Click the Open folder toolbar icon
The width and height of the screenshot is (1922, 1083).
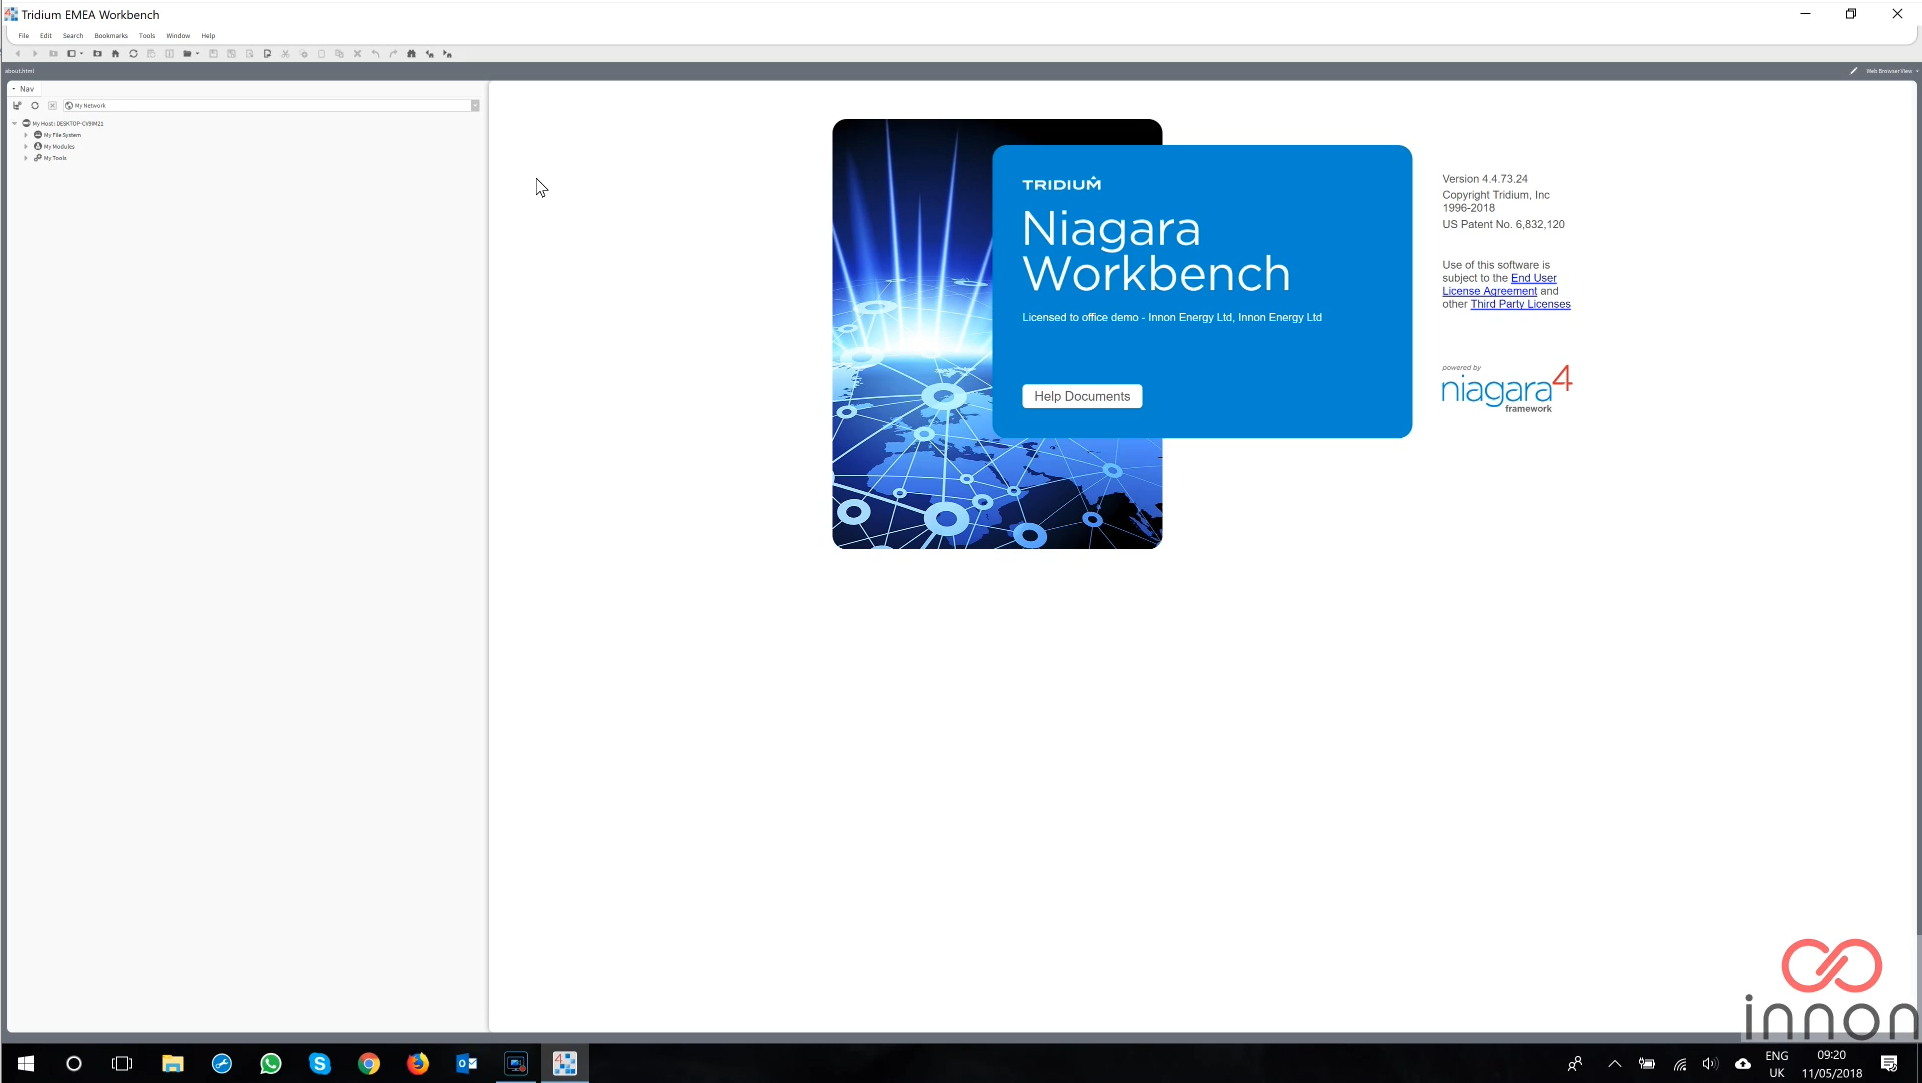(187, 54)
